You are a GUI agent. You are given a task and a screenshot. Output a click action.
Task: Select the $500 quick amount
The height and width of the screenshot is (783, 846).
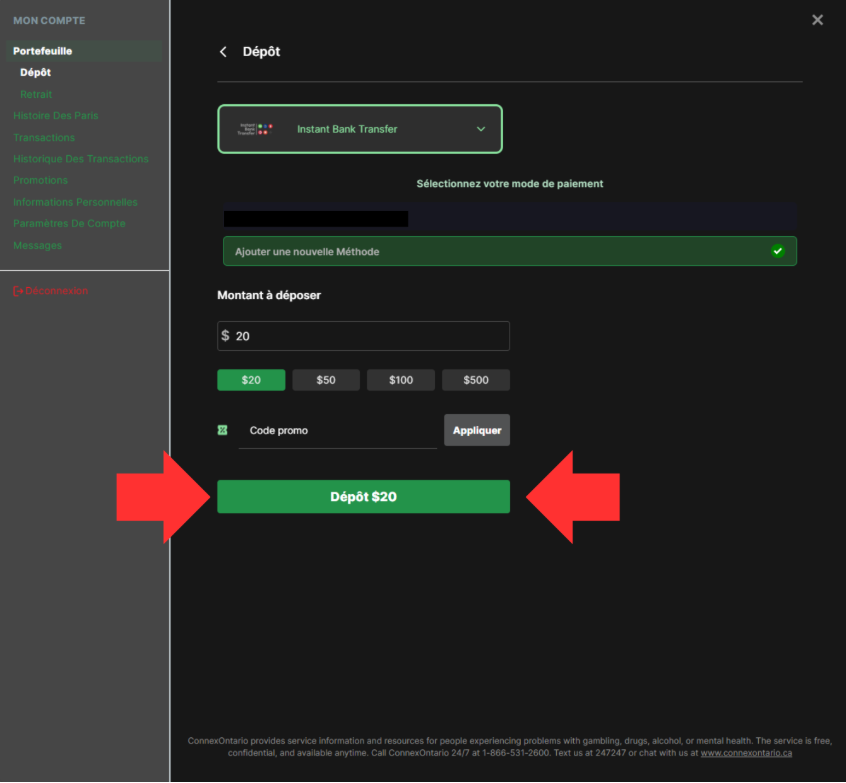click(476, 380)
